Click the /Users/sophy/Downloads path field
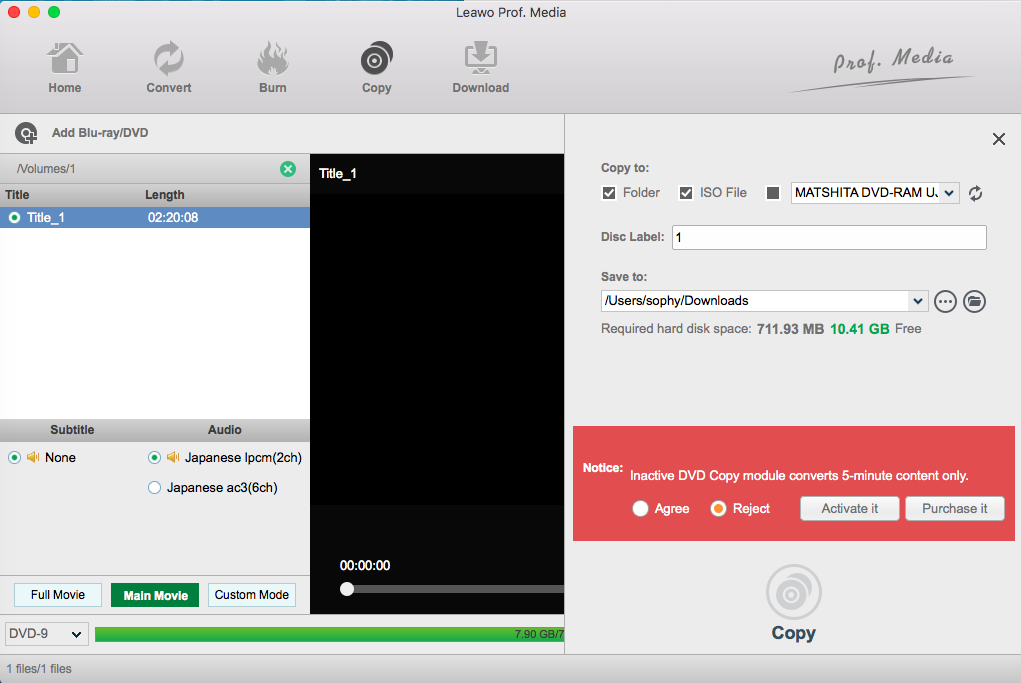The width and height of the screenshot is (1021, 683). (x=755, y=301)
